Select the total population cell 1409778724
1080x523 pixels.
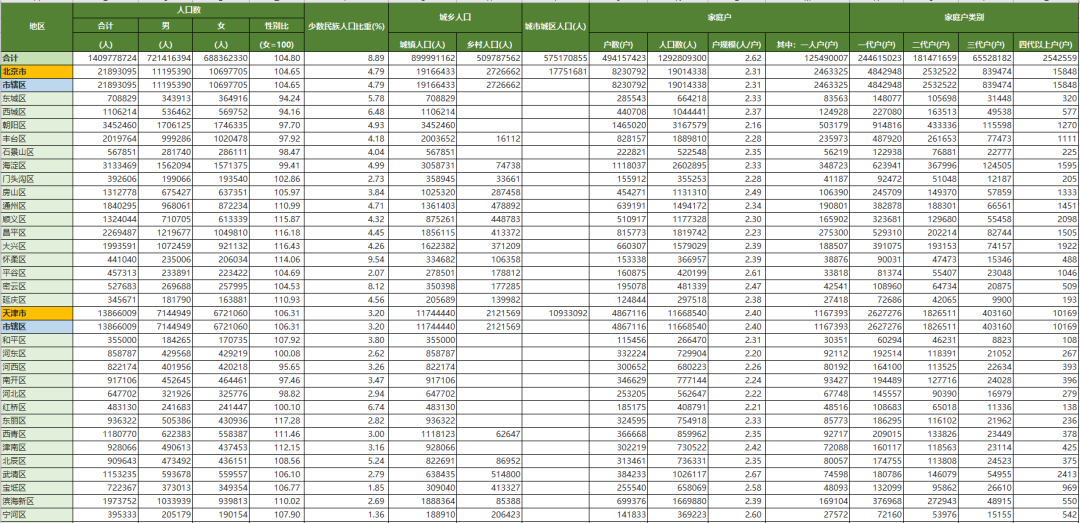click(105, 59)
